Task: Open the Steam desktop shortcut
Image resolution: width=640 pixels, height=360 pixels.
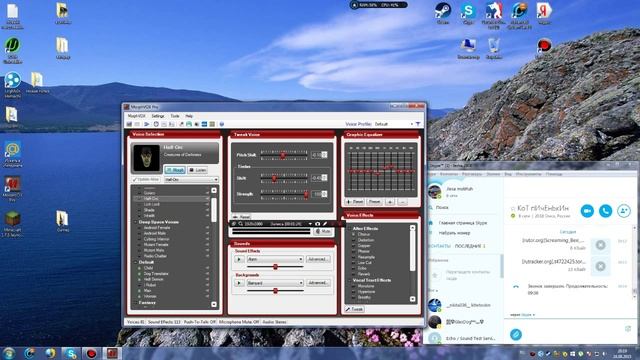Action: [443, 12]
